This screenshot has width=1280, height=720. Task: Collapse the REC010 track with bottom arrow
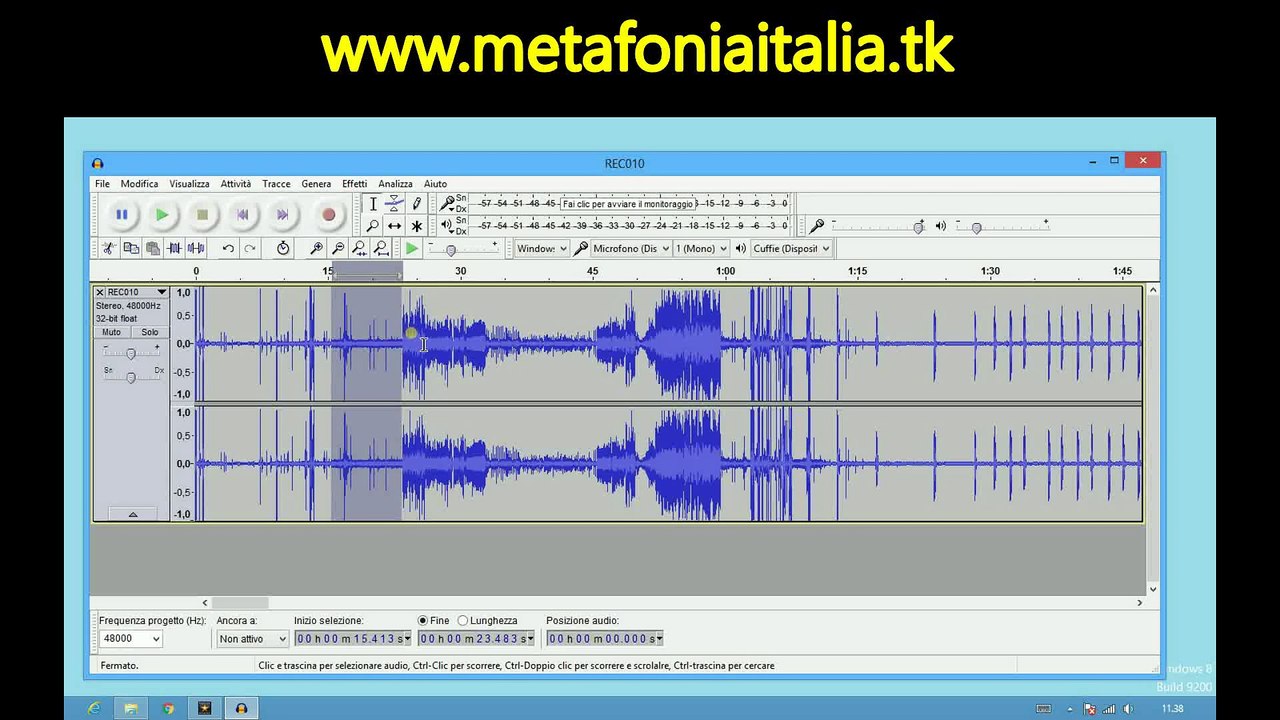(132, 514)
